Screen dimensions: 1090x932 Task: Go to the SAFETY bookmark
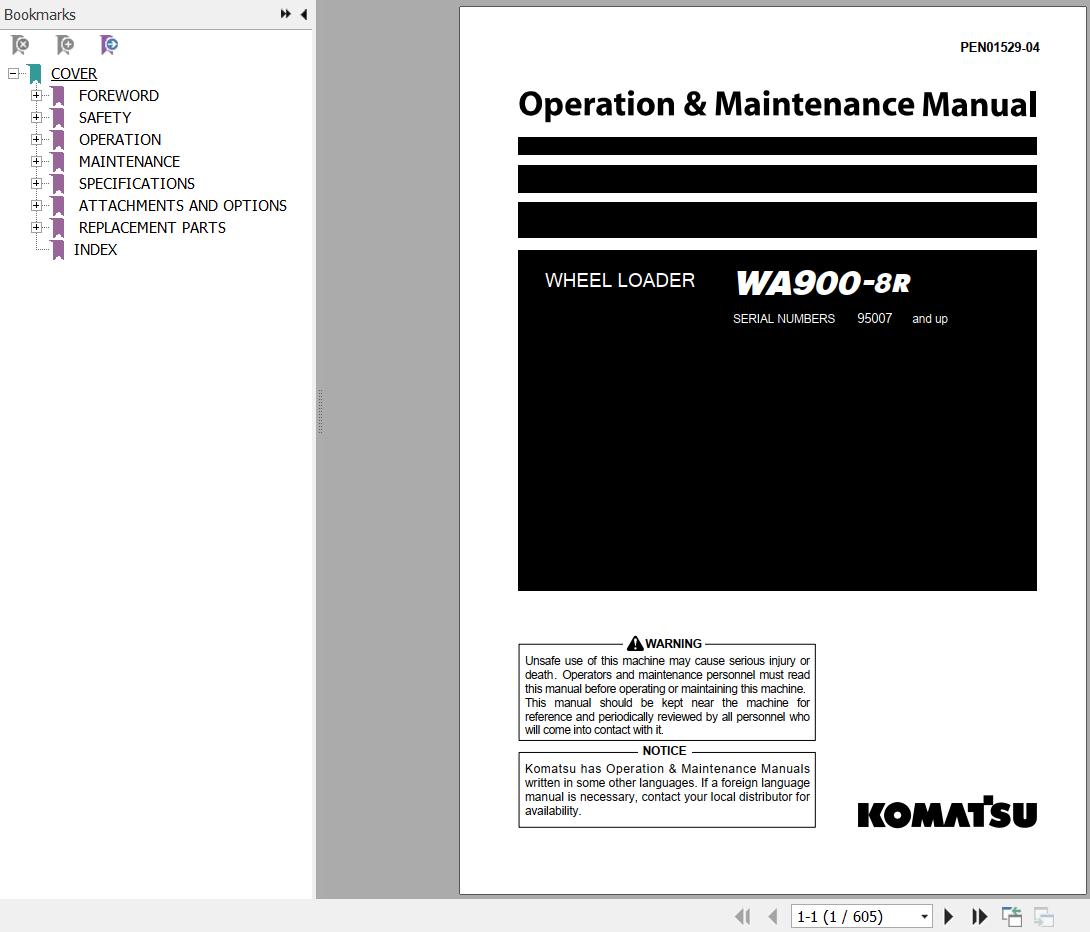[x=105, y=117]
